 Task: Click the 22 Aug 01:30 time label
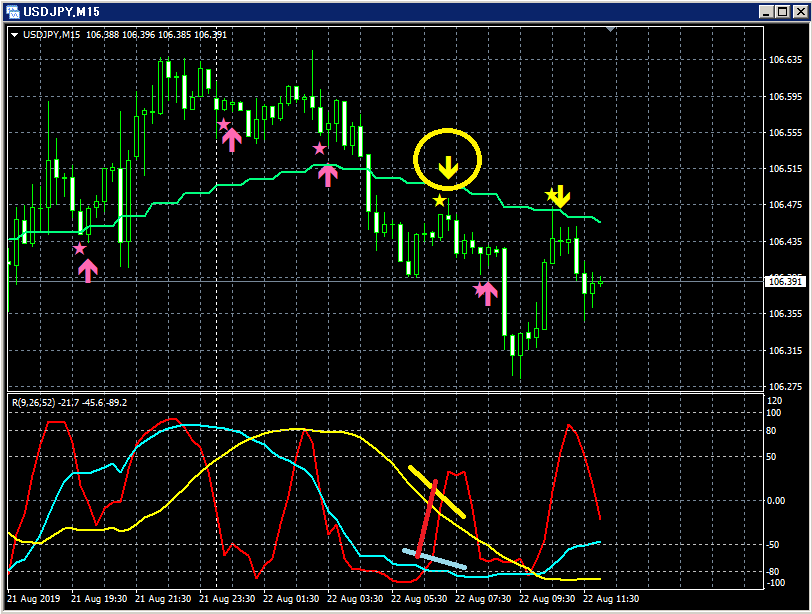(291, 598)
